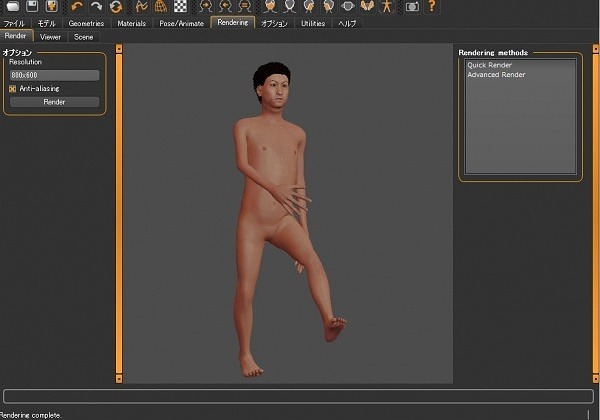
Task: Open the Utilities tab
Action: [x=313, y=23]
